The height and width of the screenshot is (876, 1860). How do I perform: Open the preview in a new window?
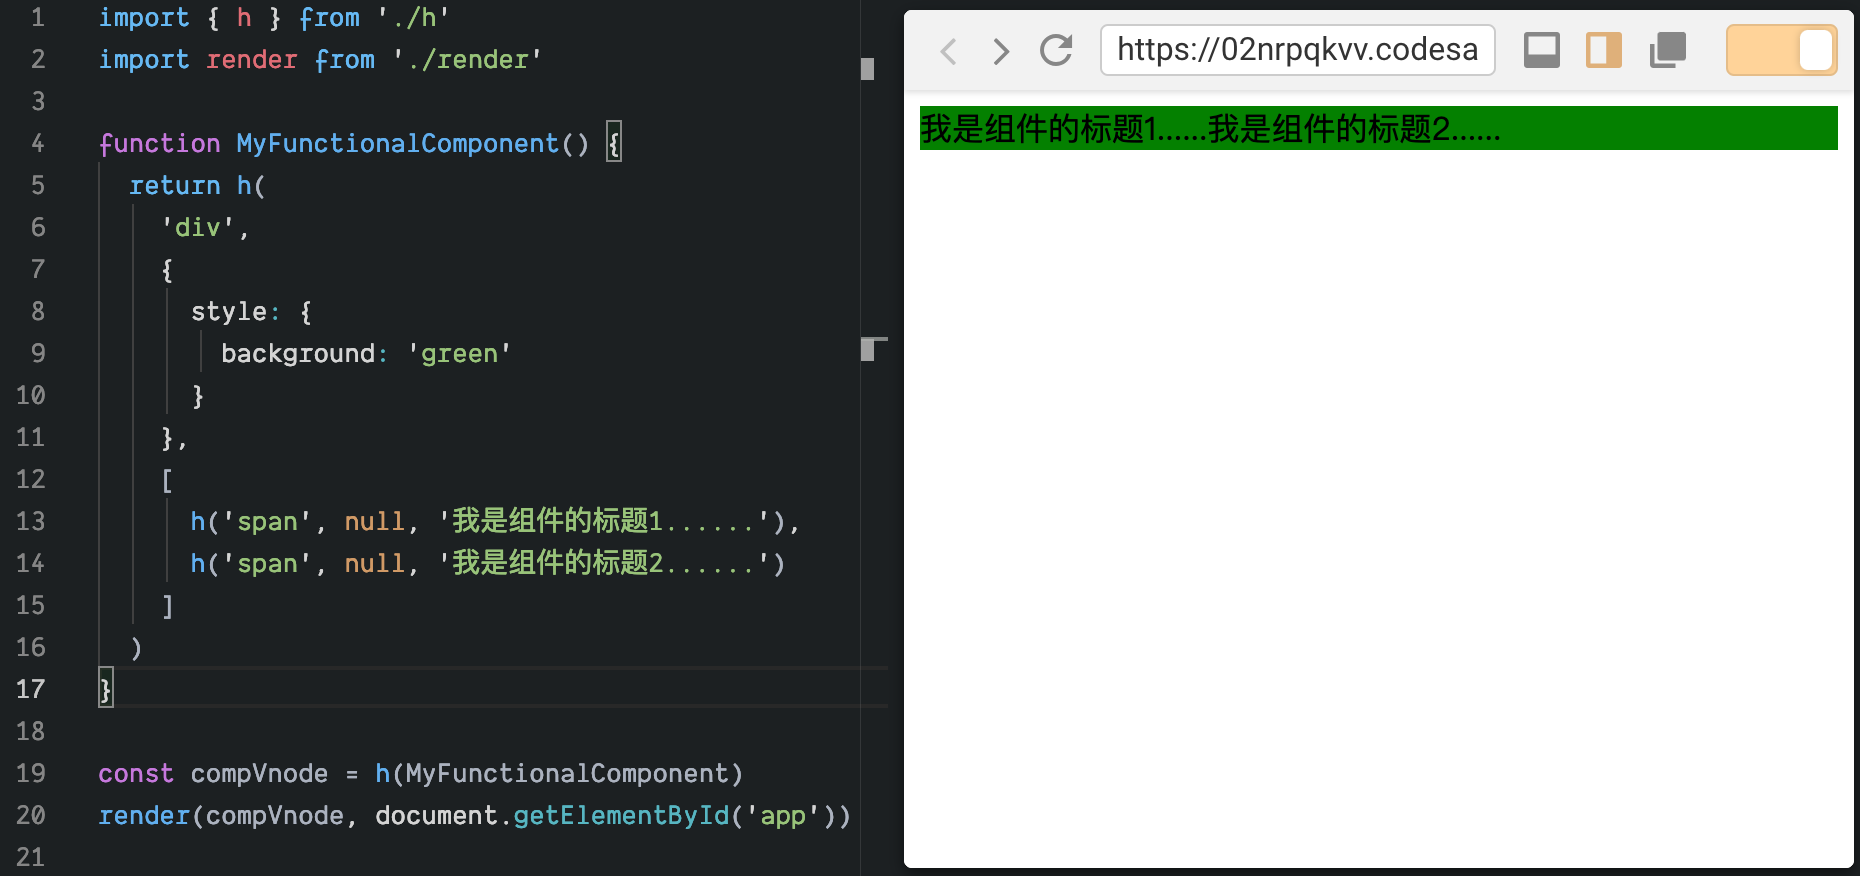tap(1667, 50)
